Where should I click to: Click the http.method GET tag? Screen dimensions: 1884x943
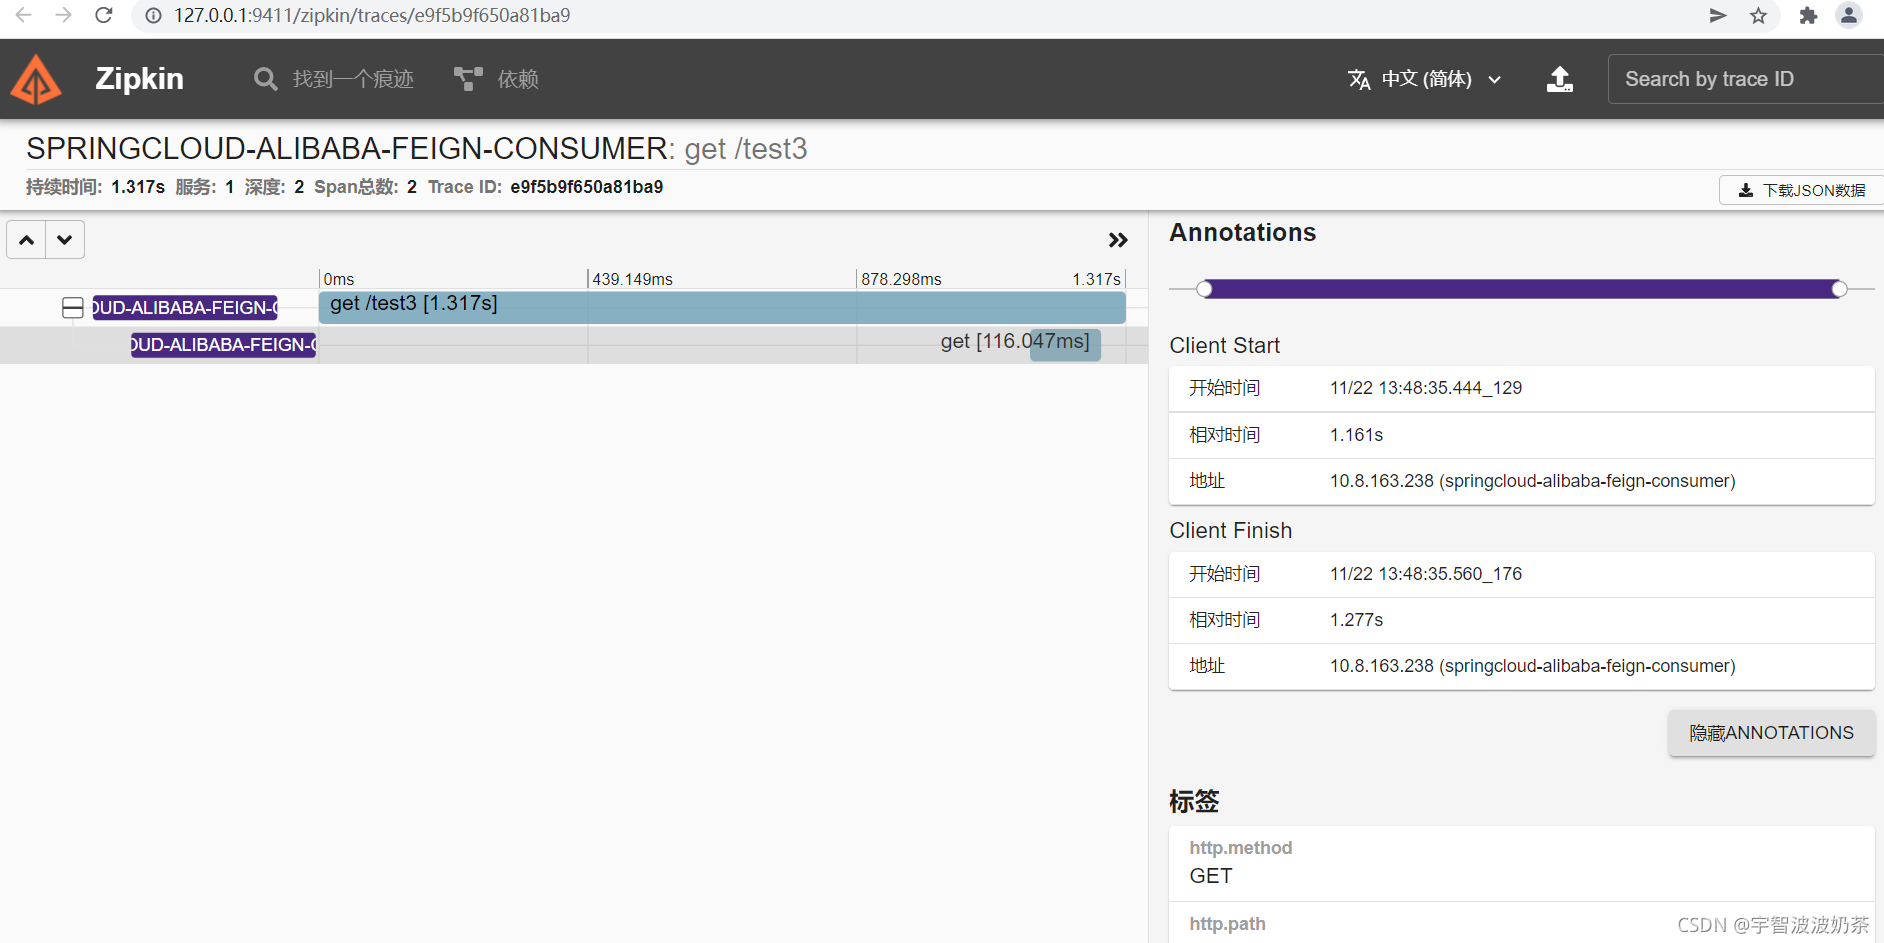coord(1521,863)
